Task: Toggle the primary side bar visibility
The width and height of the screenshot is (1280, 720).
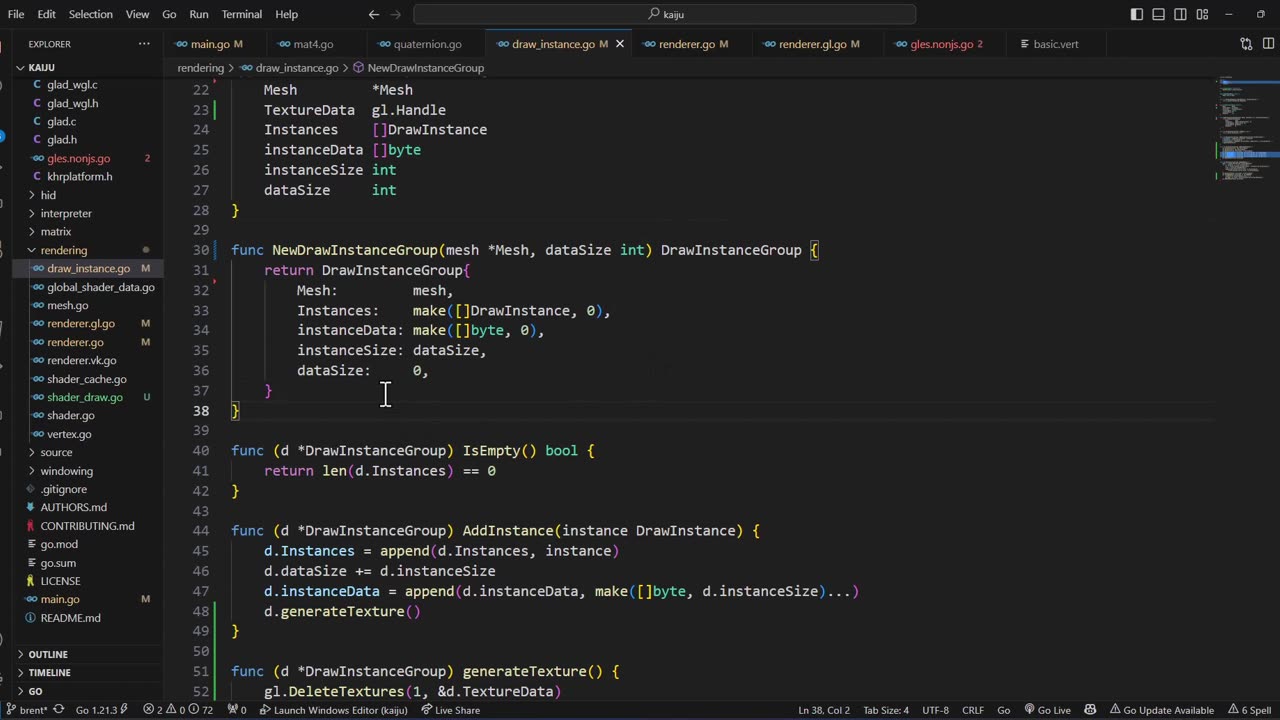Action: point(1137,14)
